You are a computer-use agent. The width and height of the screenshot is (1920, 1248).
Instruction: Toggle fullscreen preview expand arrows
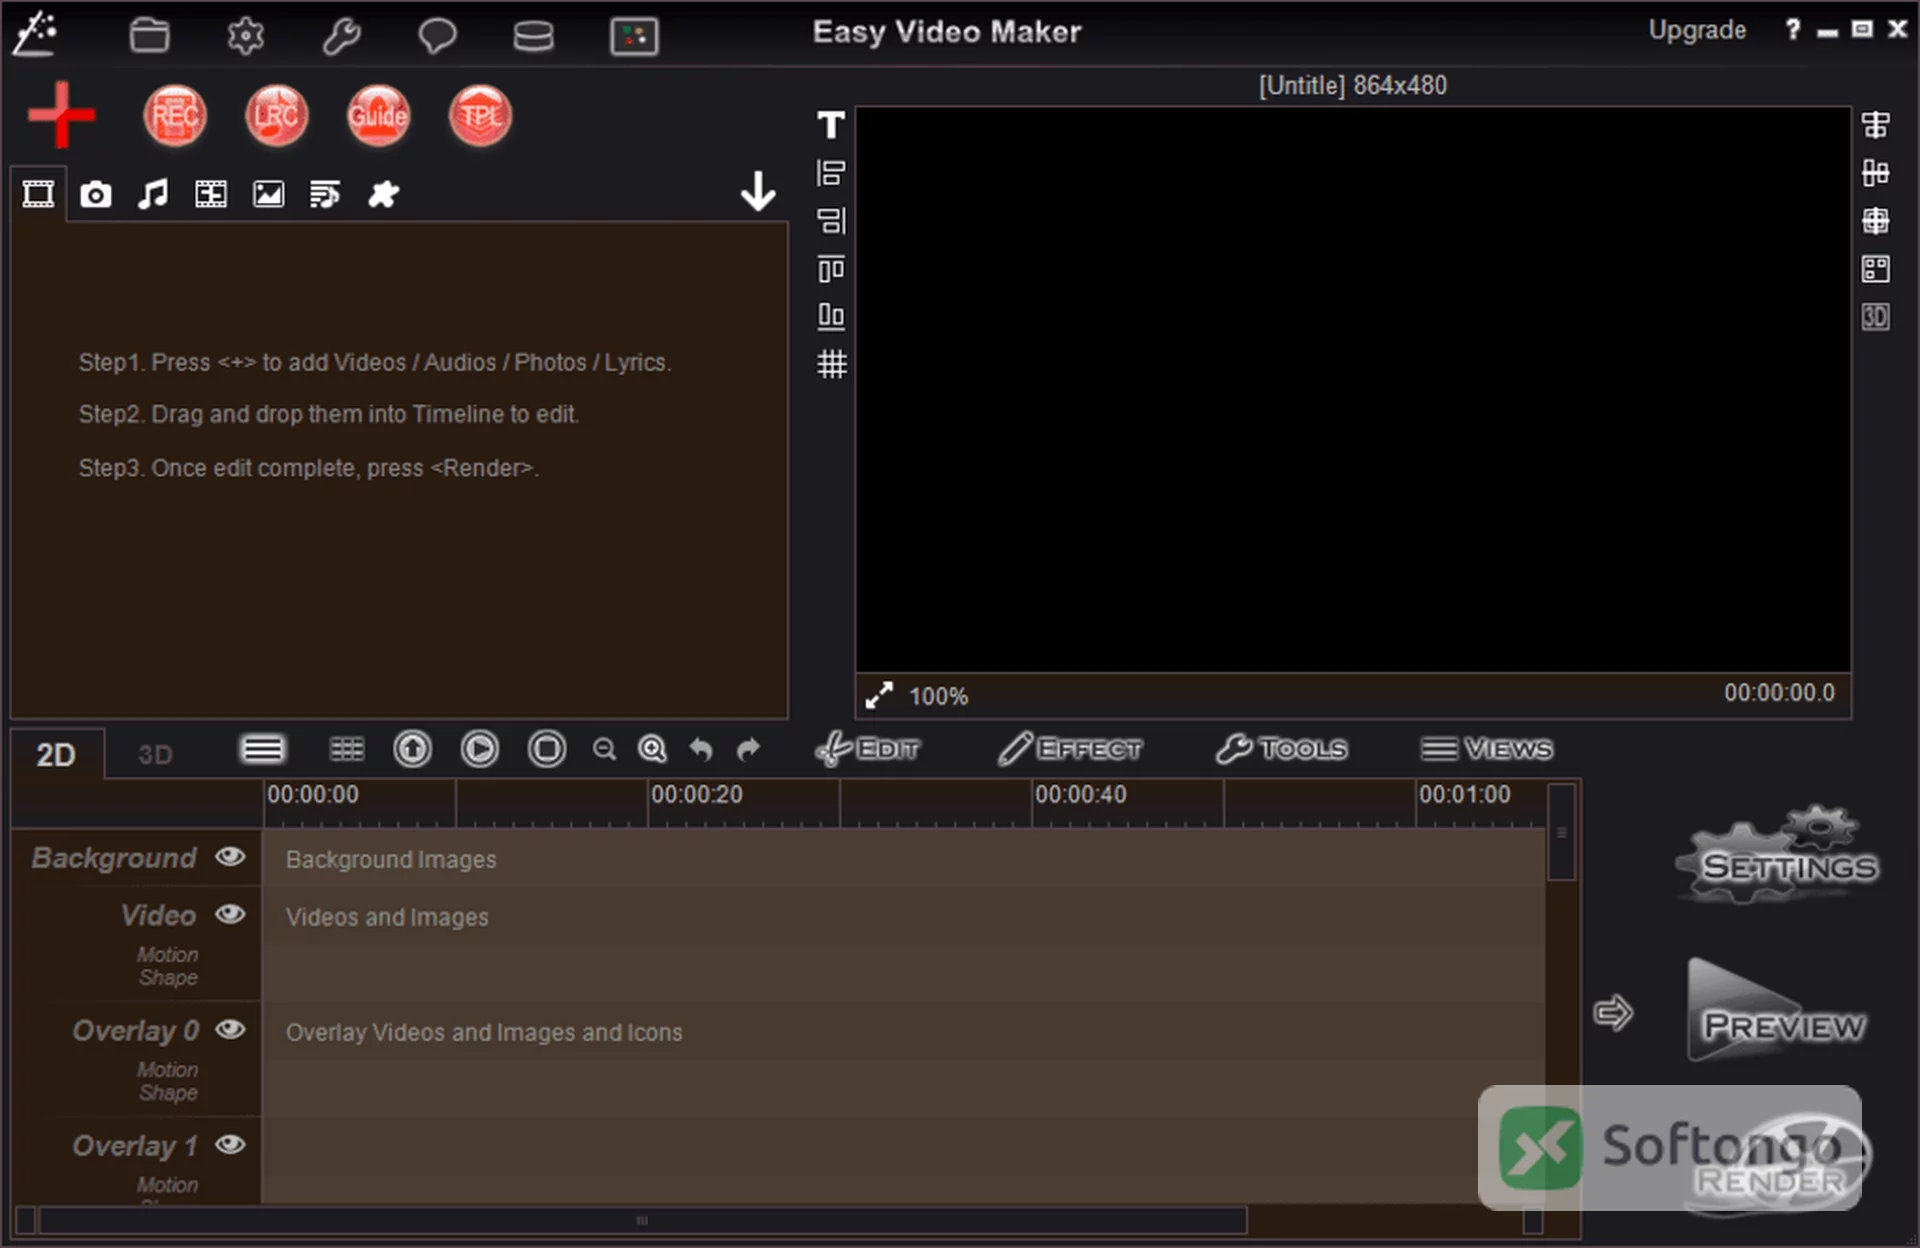pos(879,695)
